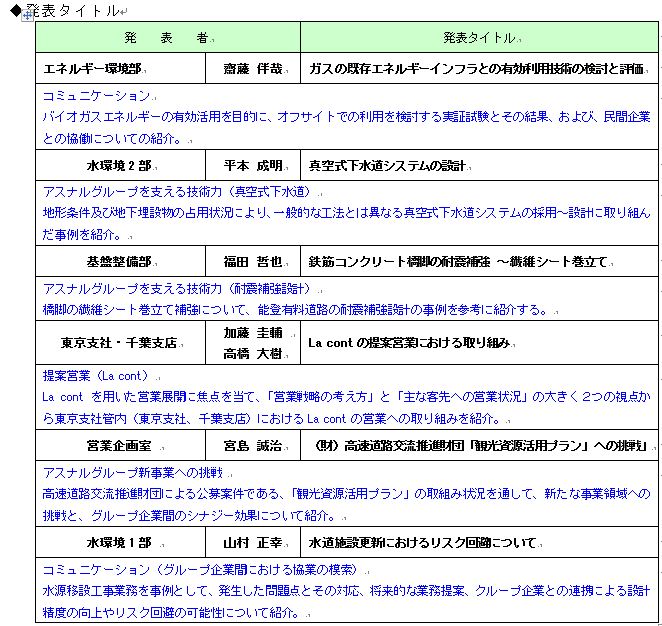Click アスナルグループを支える技術力（耐震補強設計）

point(178,289)
